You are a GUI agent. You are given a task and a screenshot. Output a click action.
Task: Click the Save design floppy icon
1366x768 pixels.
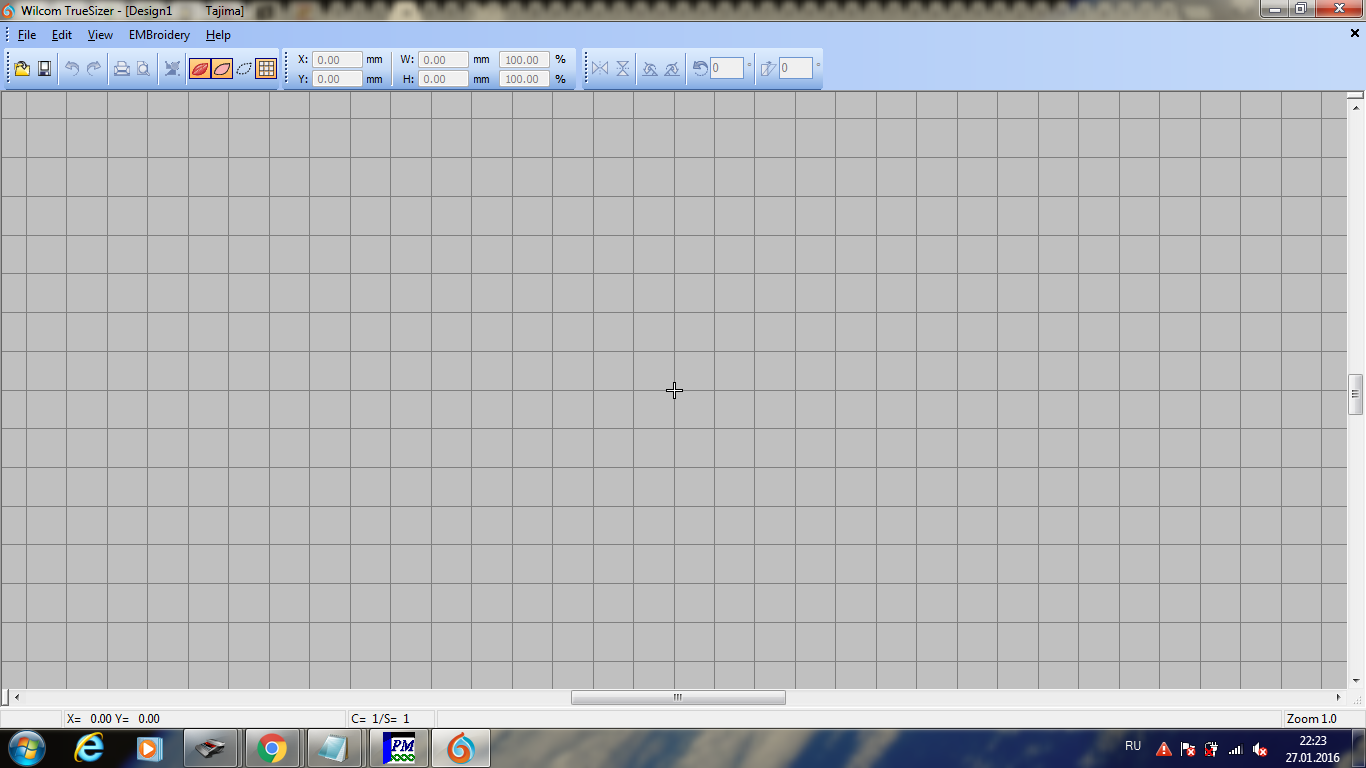[45, 69]
